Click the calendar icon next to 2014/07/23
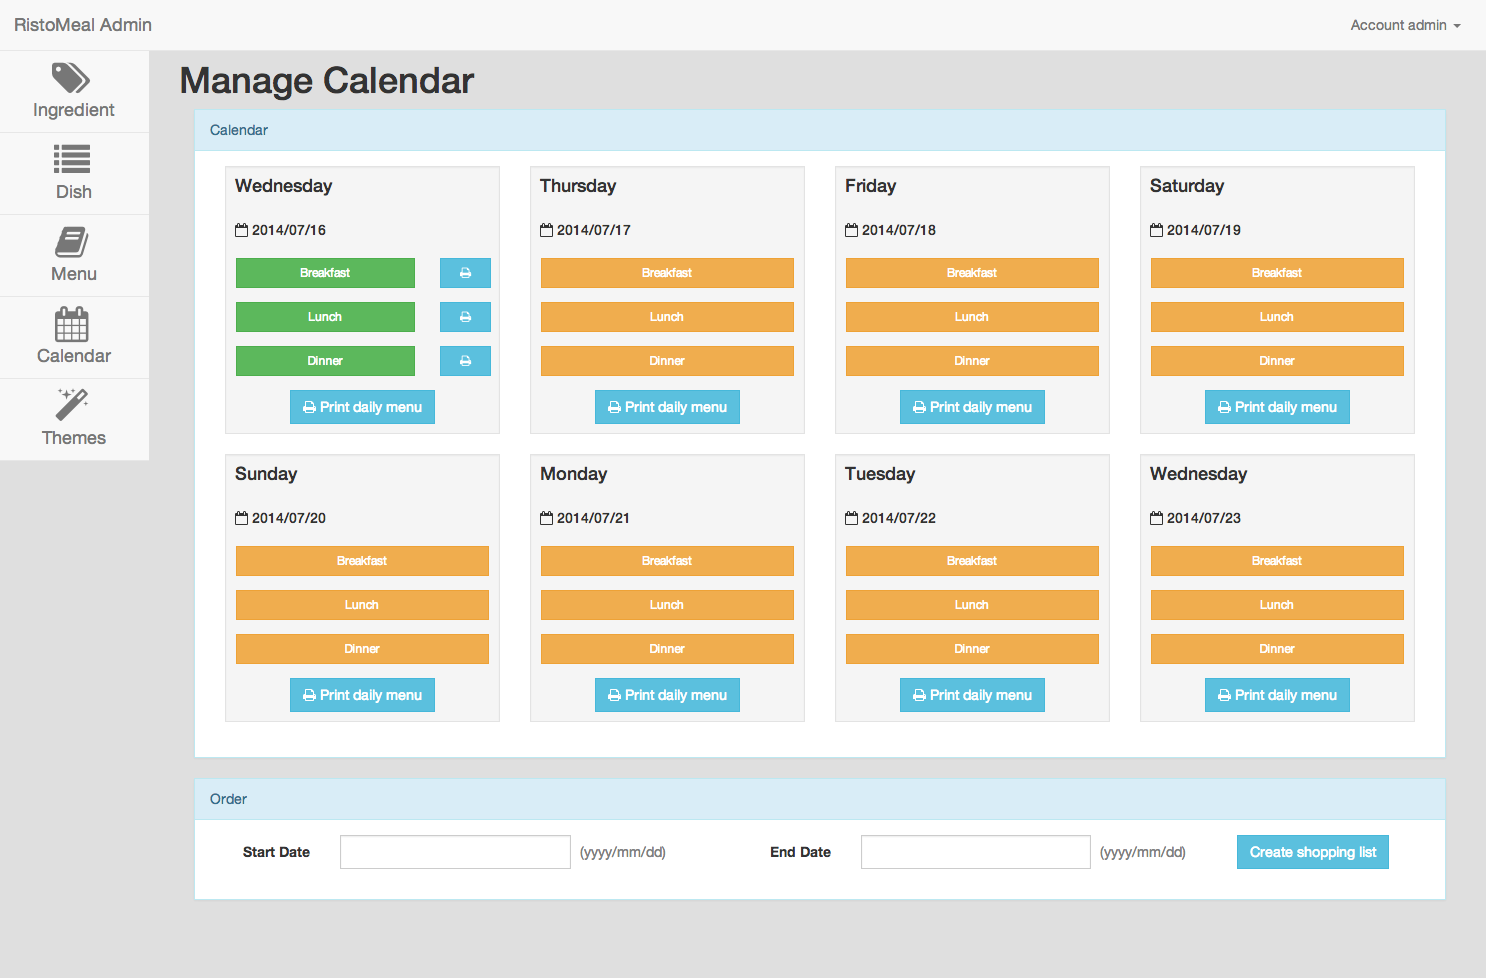Image resolution: width=1486 pixels, height=978 pixels. tap(1156, 517)
